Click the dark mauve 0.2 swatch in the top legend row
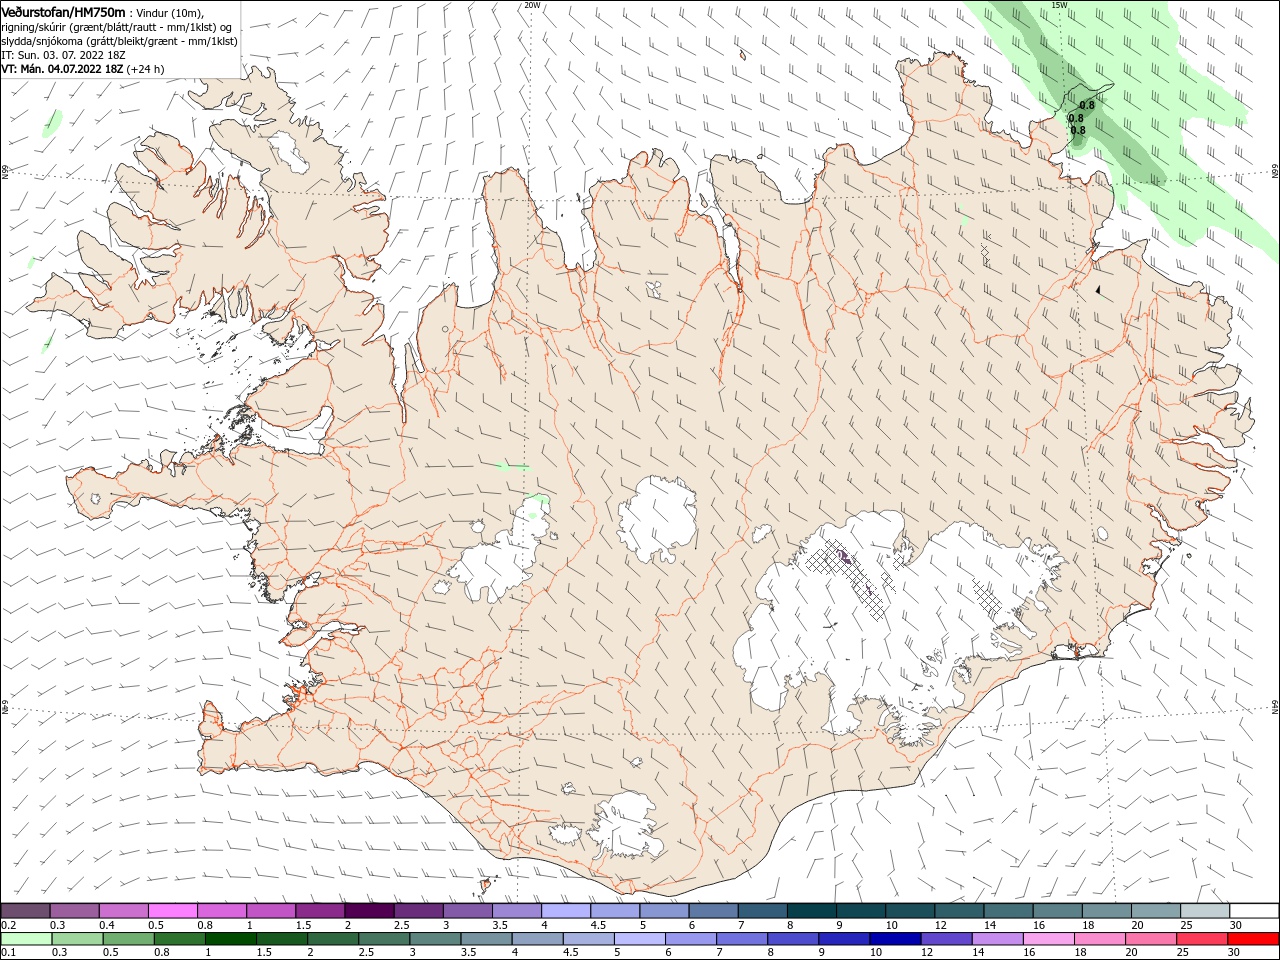The image size is (1280, 960). pos(25,911)
